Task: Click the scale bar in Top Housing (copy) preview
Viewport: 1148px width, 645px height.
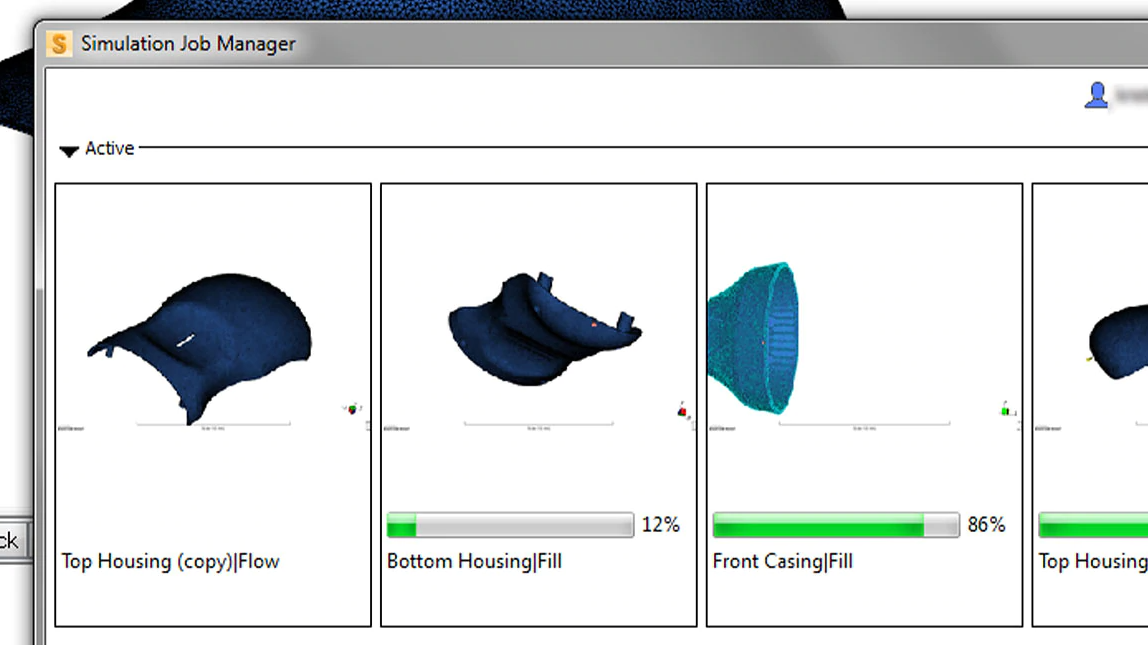Action: pos(213,425)
